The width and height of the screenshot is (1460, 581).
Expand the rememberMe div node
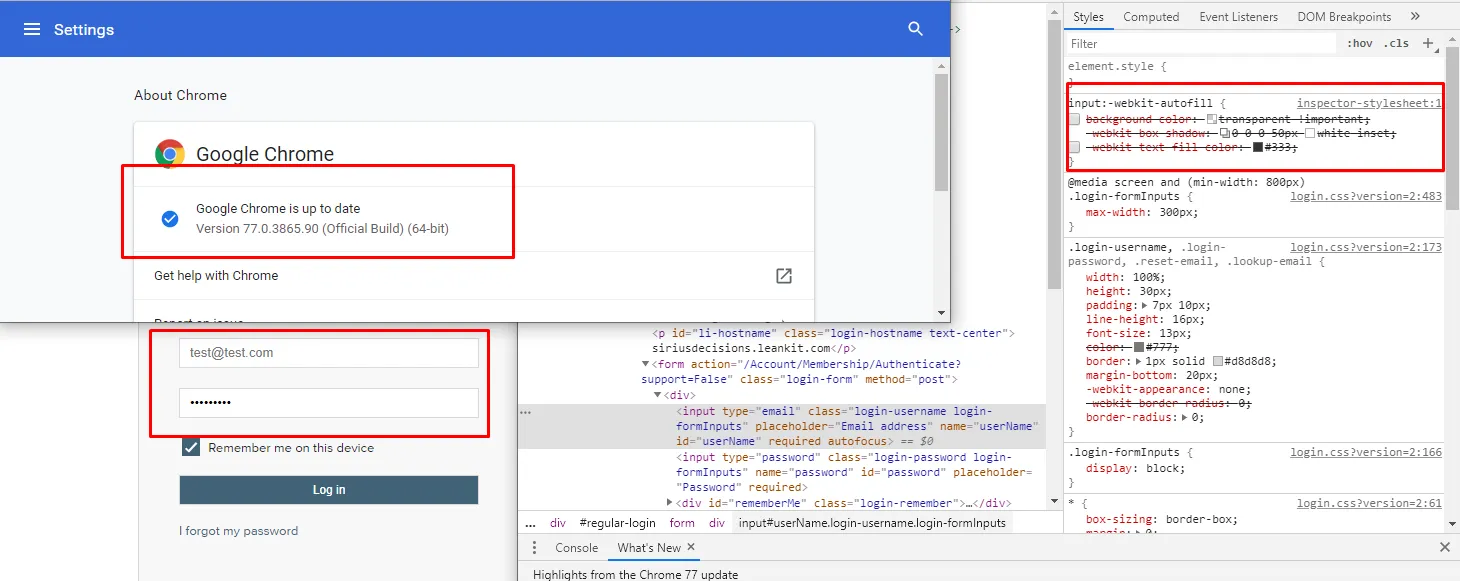(670, 502)
